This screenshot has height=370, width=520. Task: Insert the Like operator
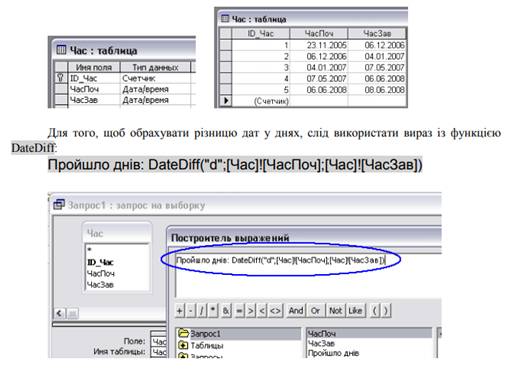coord(355,311)
